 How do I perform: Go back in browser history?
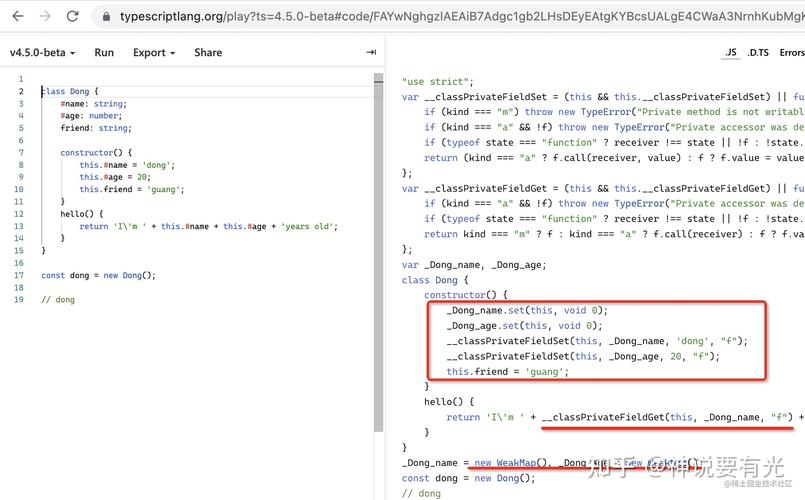pos(18,16)
